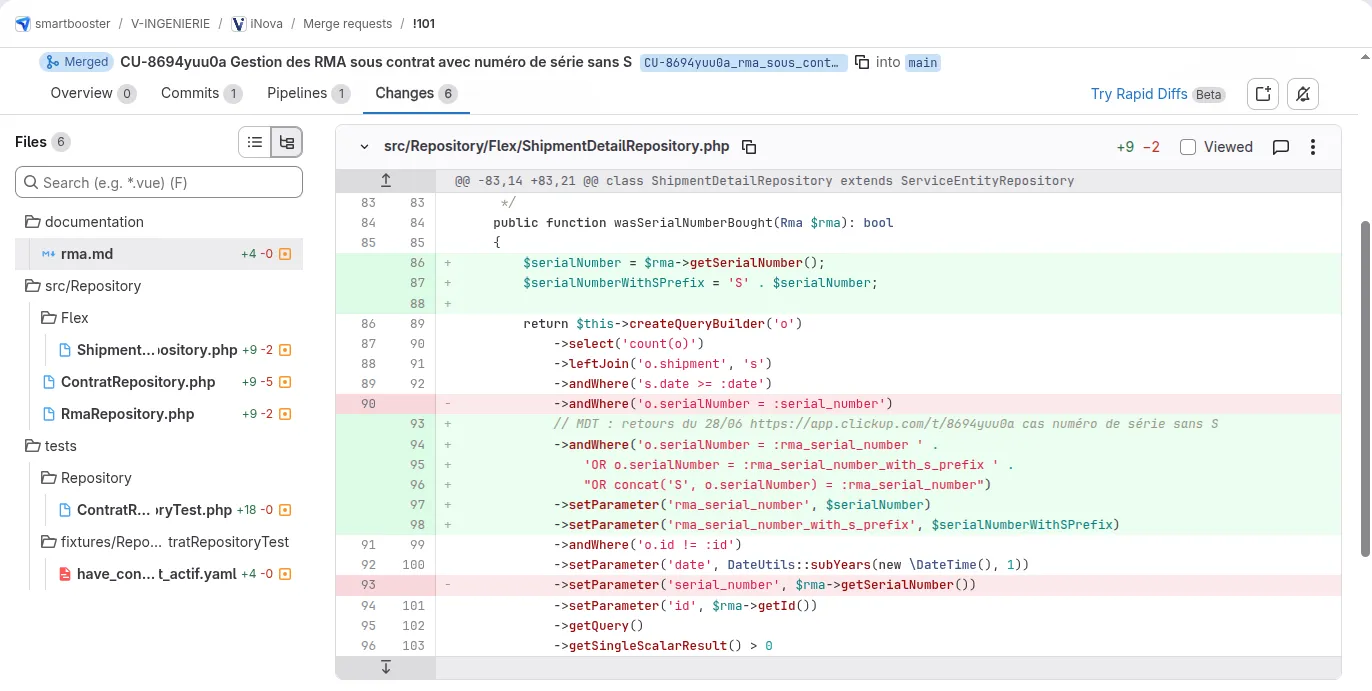Viewport: 1372px width, 691px height.
Task: Click the !101 merge request breadcrumb
Action: [423, 24]
